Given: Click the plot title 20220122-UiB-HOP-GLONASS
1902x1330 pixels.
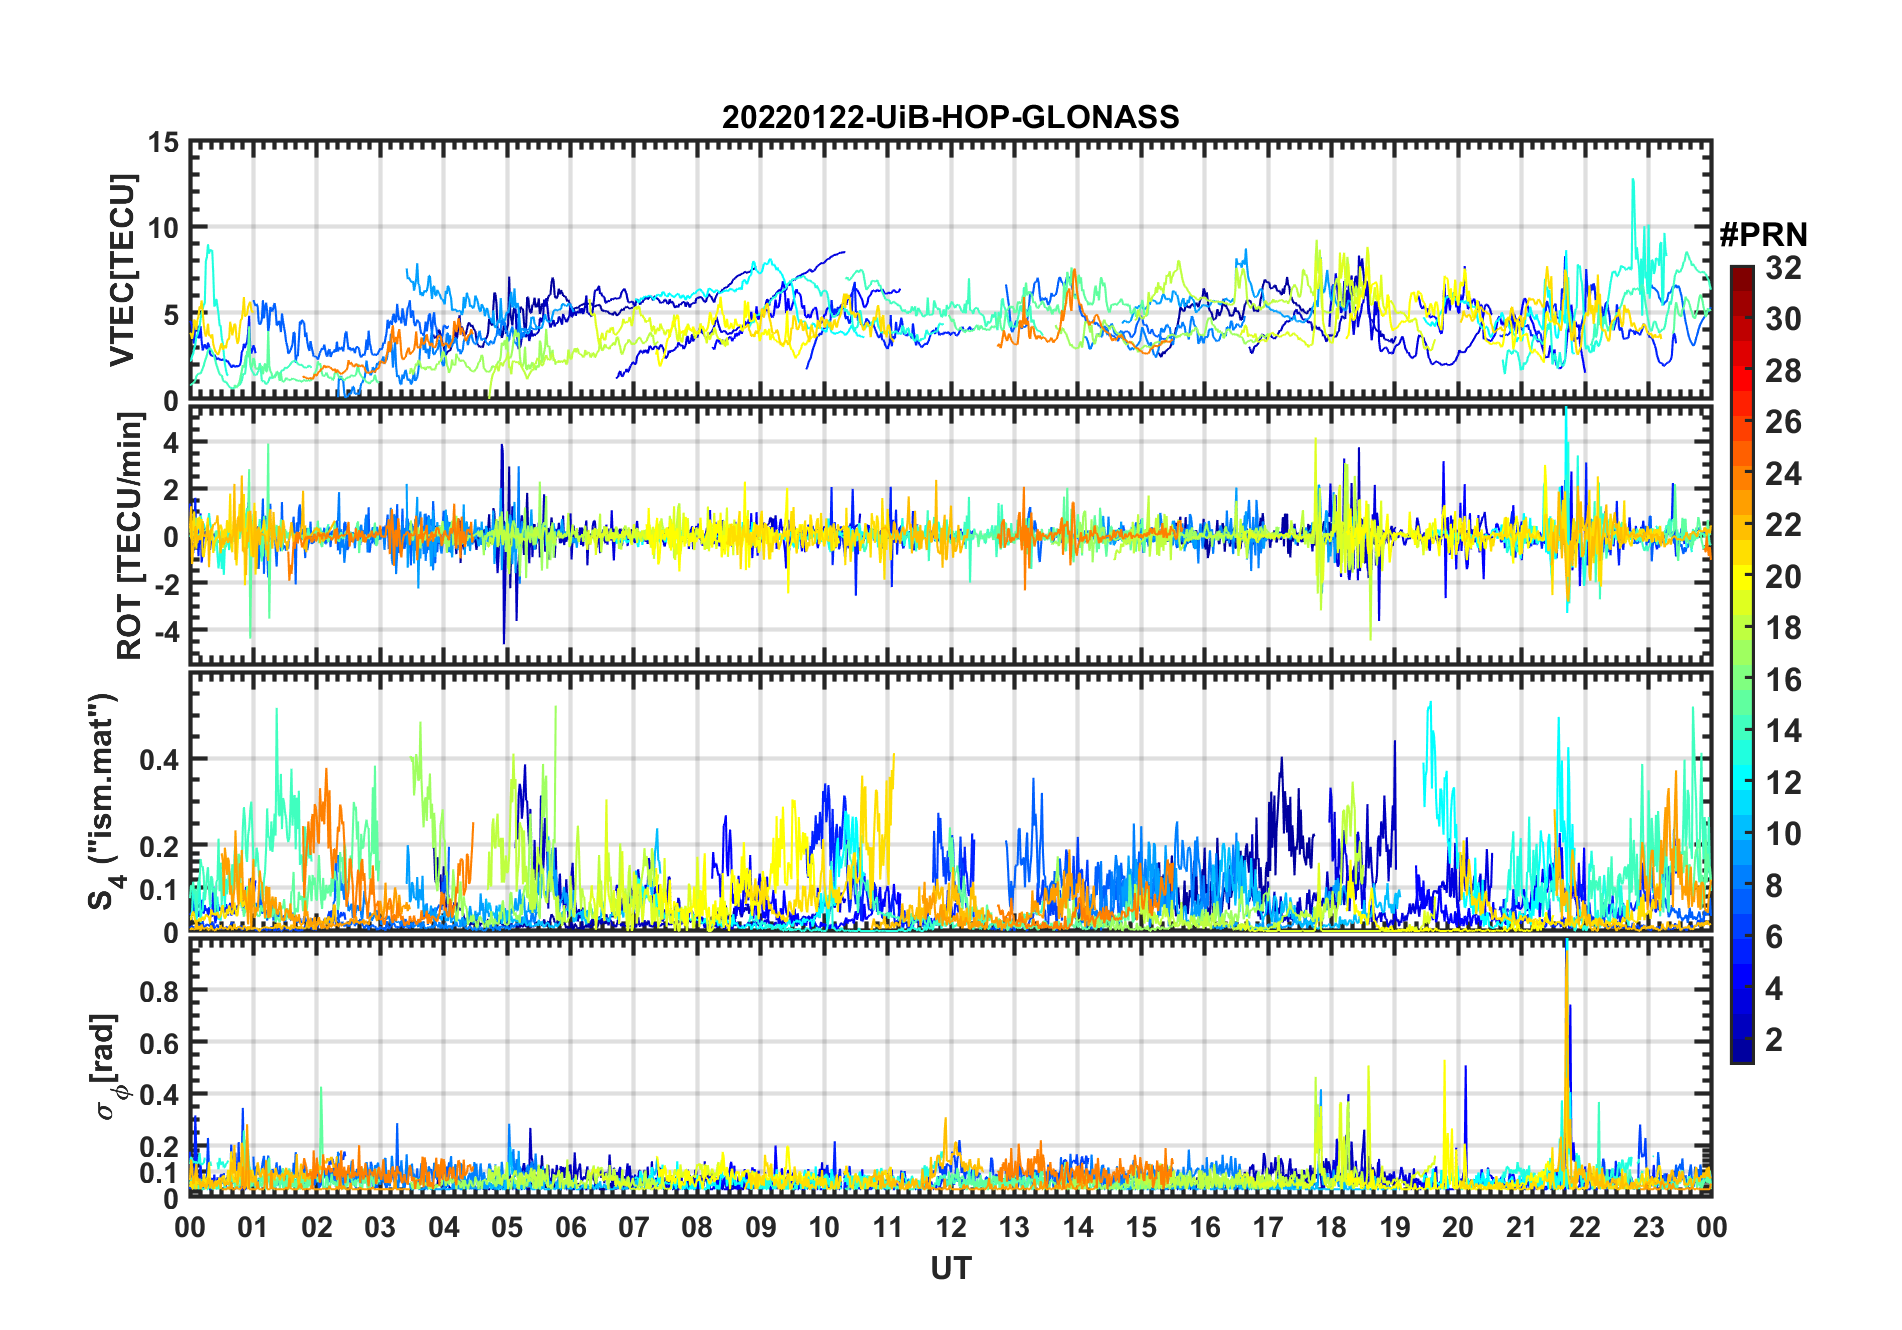Looking at the screenshot, I should 950,117.
